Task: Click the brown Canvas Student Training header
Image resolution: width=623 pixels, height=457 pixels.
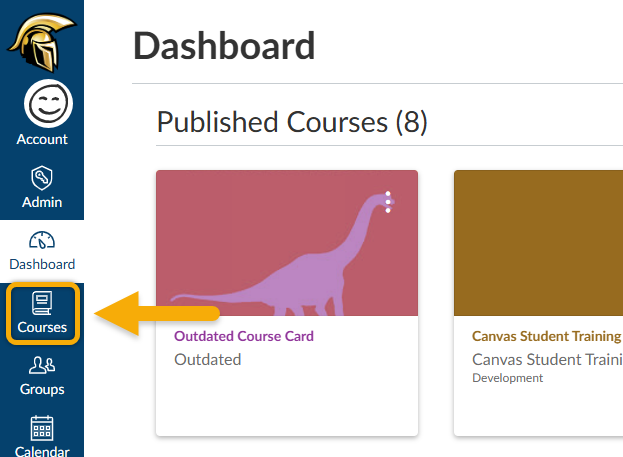Action: [x=538, y=243]
